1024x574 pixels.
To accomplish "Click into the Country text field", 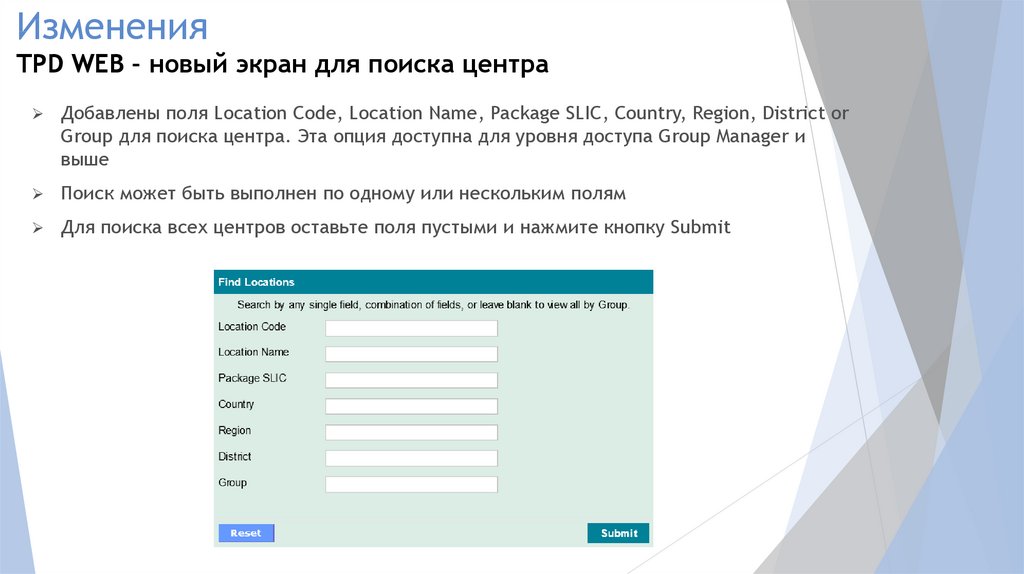I will pos(411,406).
